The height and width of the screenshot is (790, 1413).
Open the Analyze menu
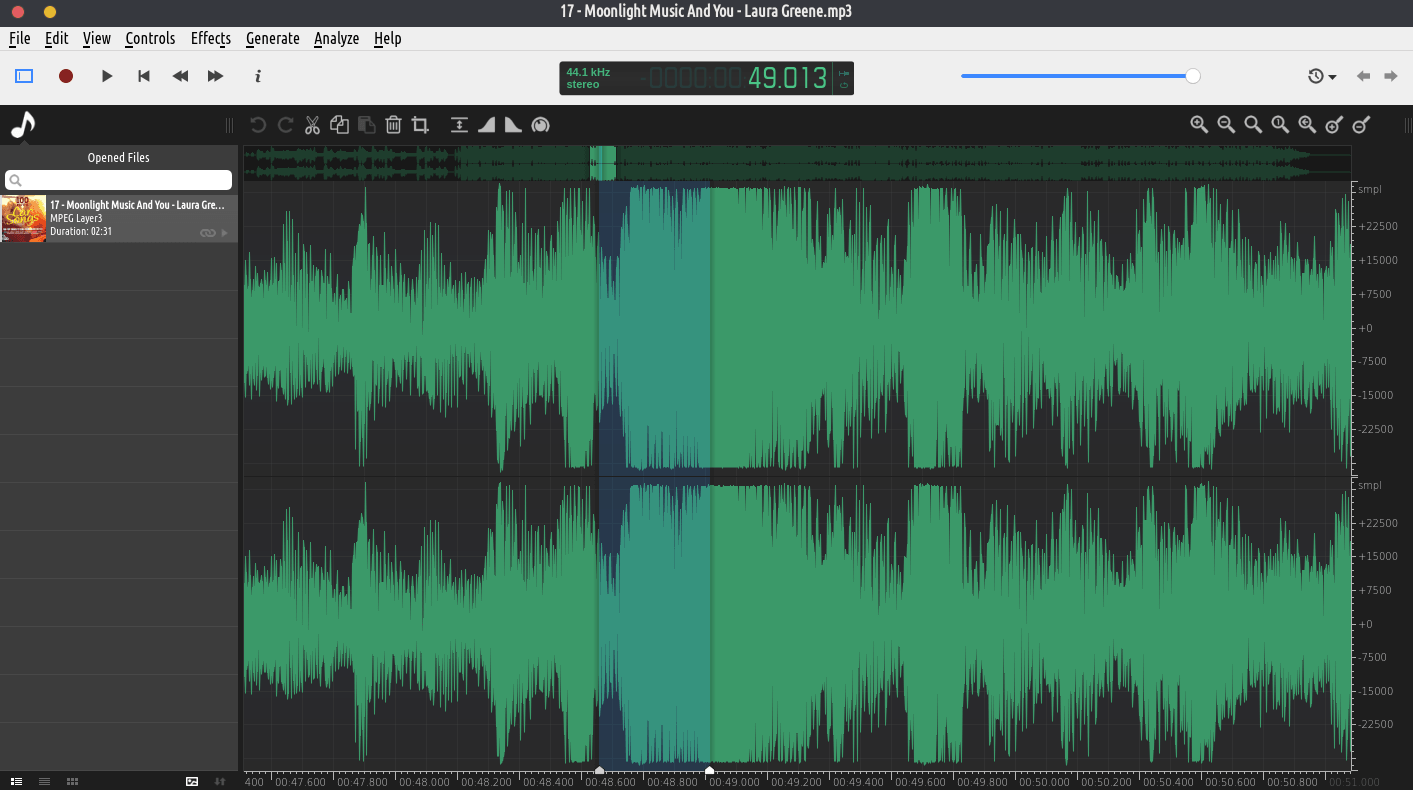point(336,38)
